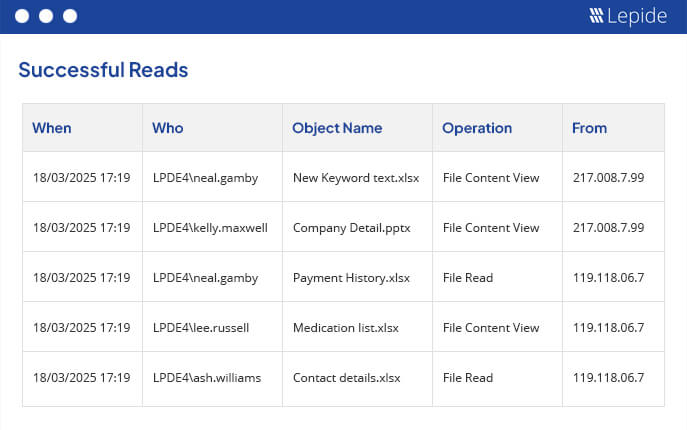Image resolution: width=687 pixels, height=430 pixels.
Task: Sort by the When column header
Action: point(52,128)
